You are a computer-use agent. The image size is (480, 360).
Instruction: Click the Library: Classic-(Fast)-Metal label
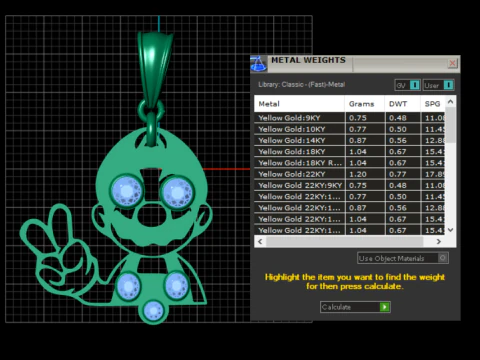click(x=301, y=85)
